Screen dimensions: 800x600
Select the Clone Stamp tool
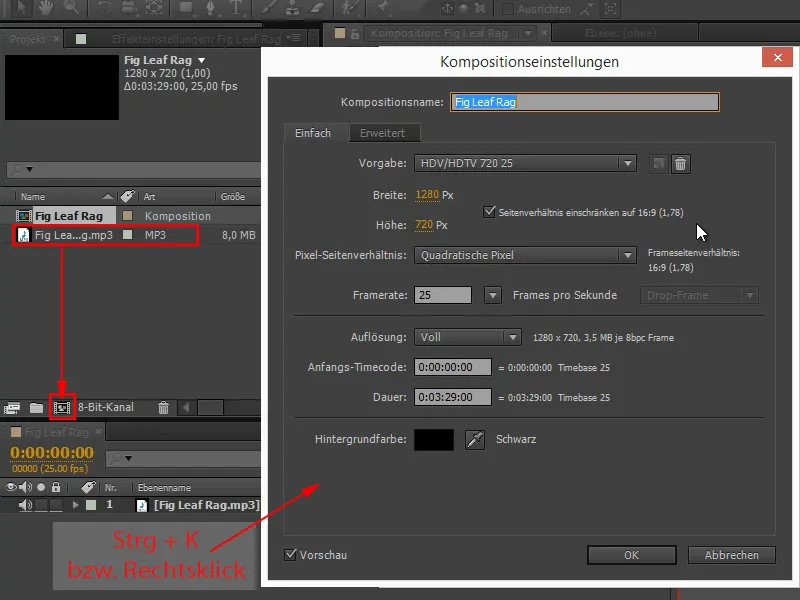(293, 8)
